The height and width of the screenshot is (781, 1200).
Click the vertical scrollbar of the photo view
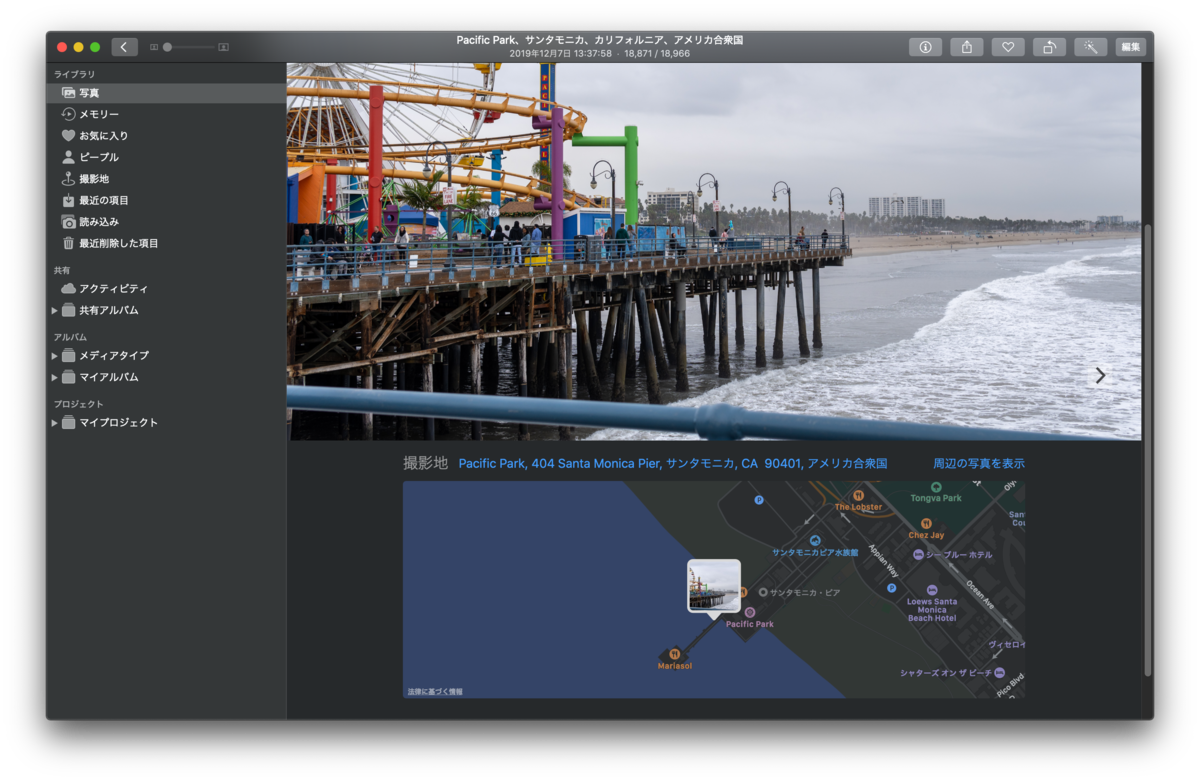1148,450
